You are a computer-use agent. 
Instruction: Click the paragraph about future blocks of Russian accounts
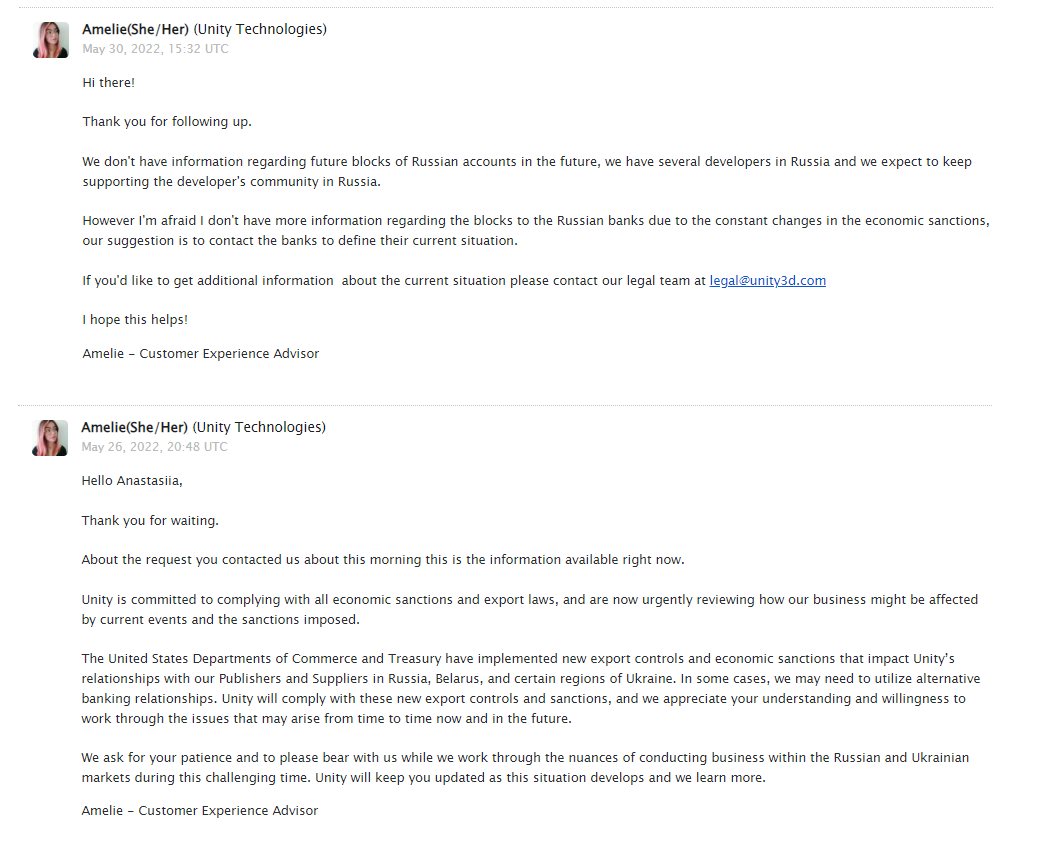[x=527, y=172]
